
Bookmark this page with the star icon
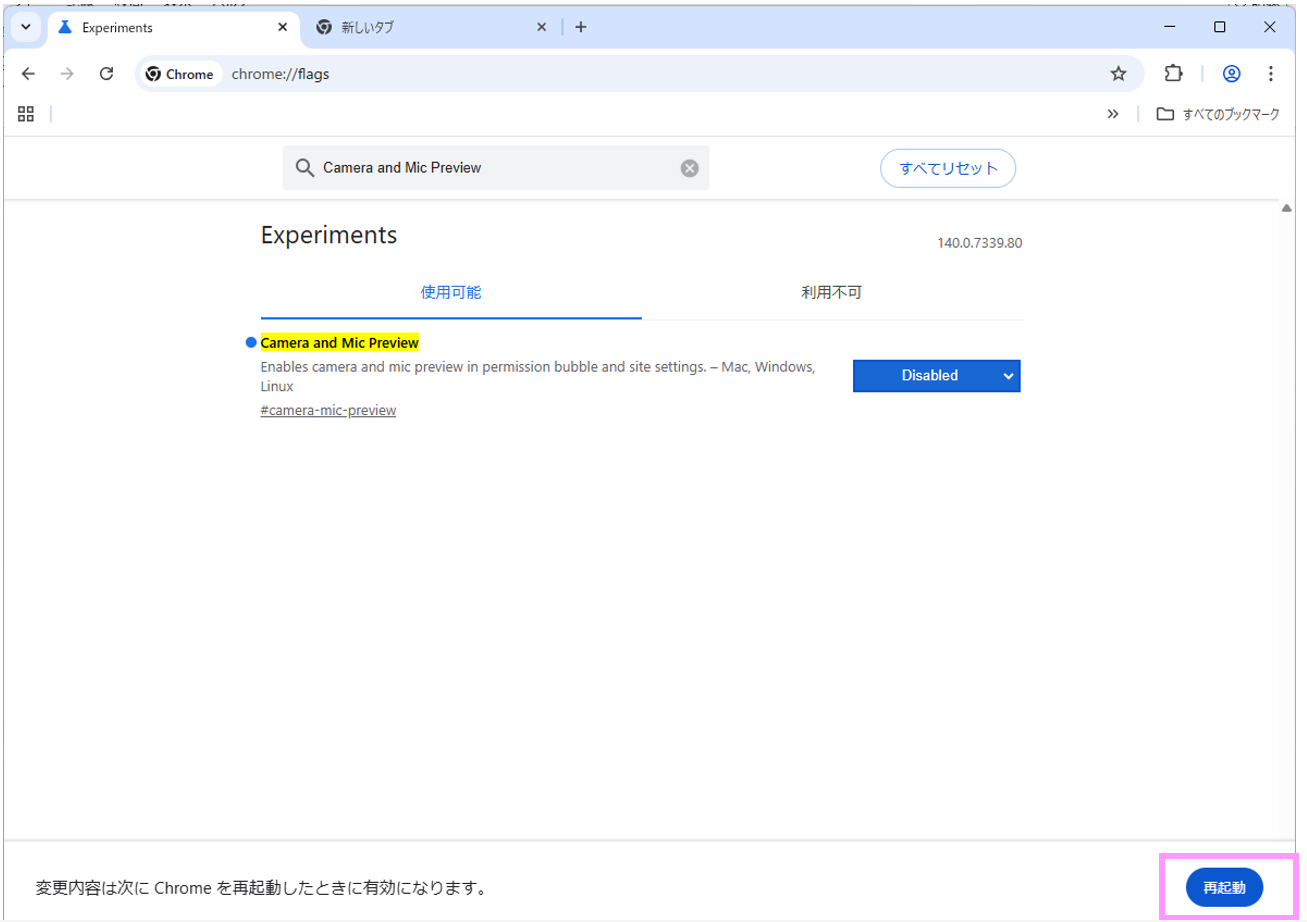pos(1118,73)
